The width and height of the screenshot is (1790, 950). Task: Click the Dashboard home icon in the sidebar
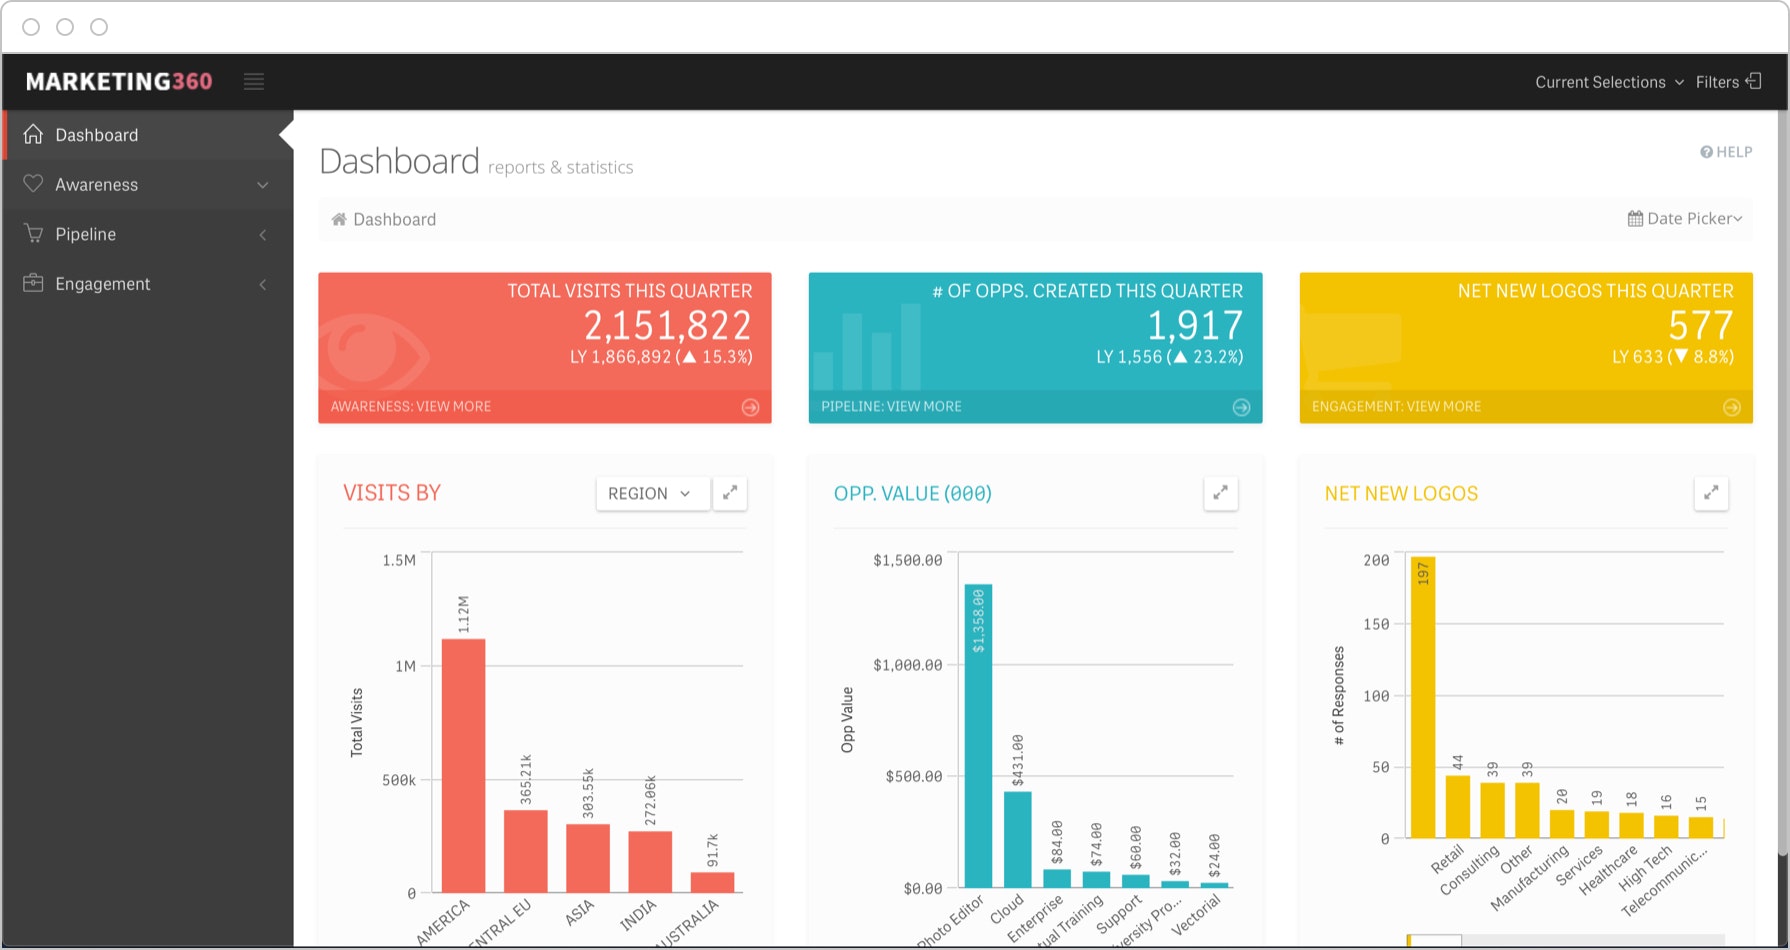33,134
